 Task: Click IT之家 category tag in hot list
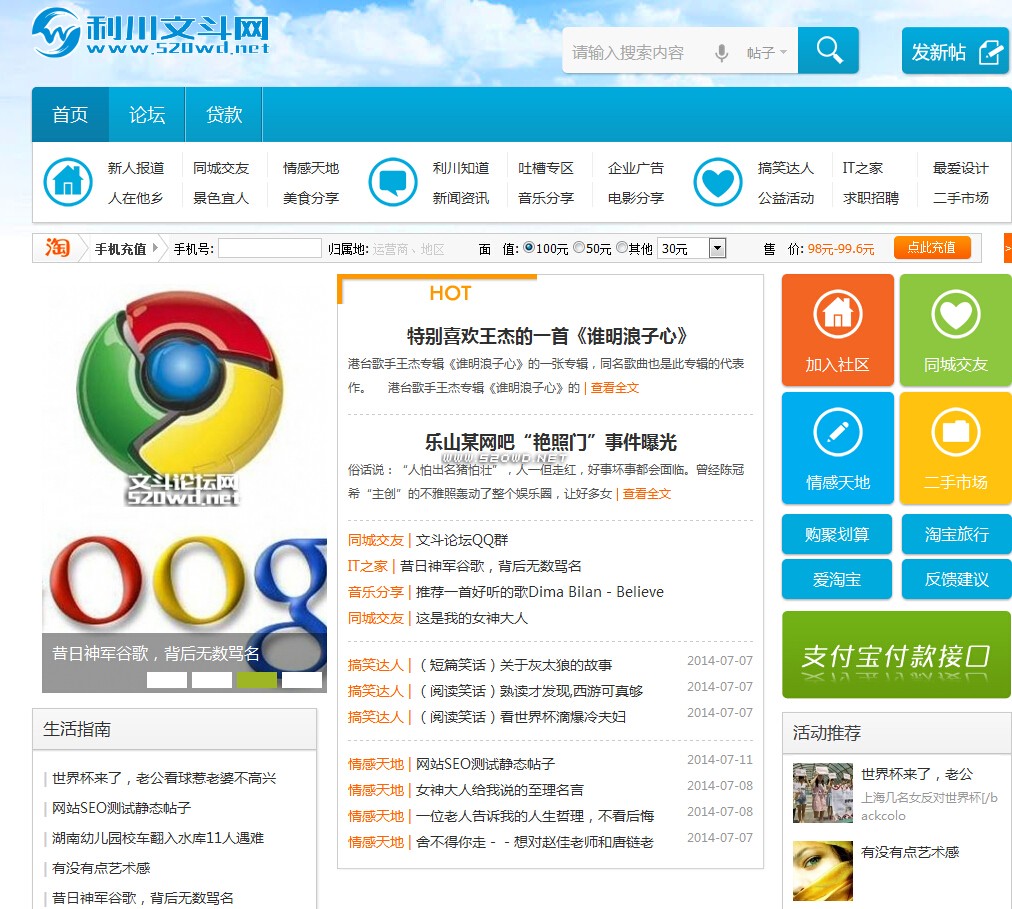(367, 566)
